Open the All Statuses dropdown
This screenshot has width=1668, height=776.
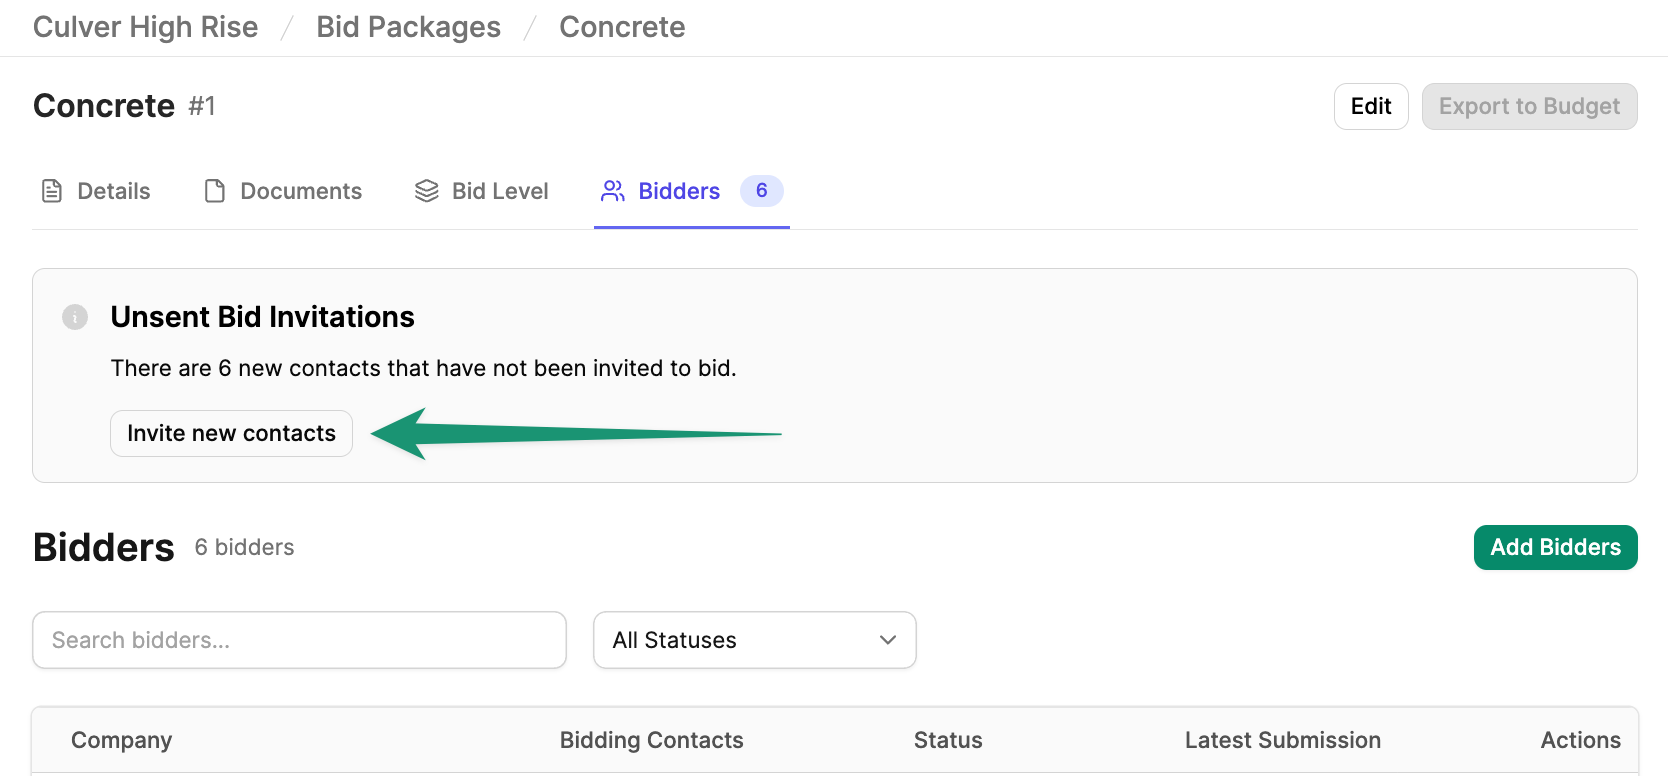755,640
